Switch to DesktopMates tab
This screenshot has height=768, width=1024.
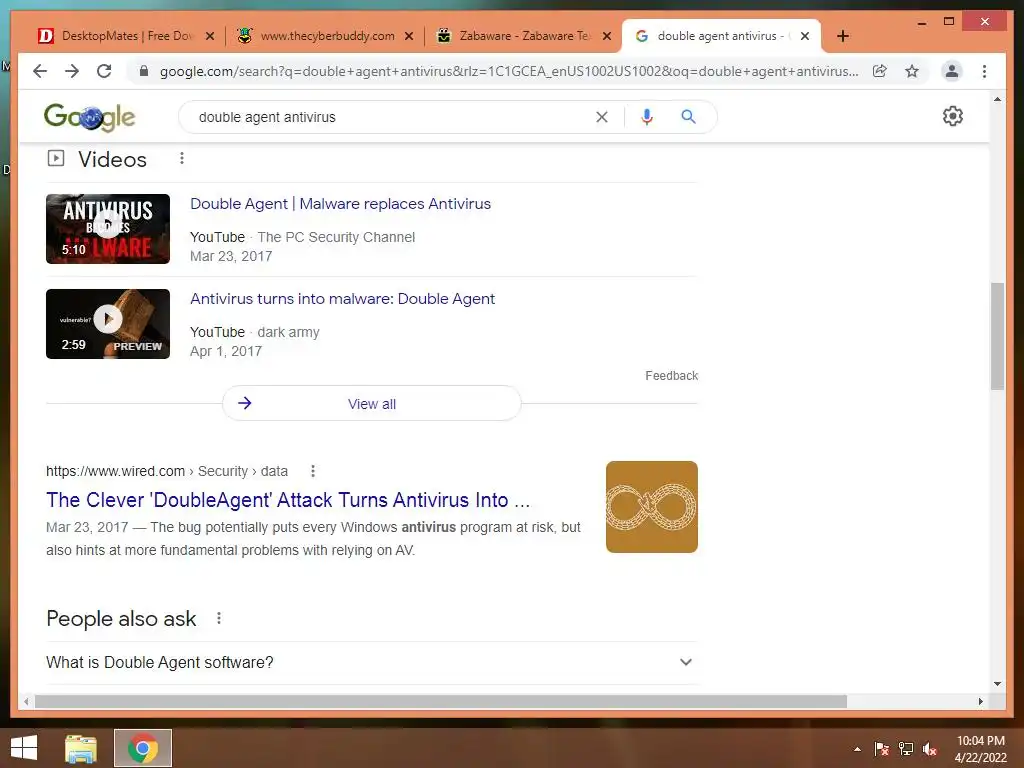(127, 36)
